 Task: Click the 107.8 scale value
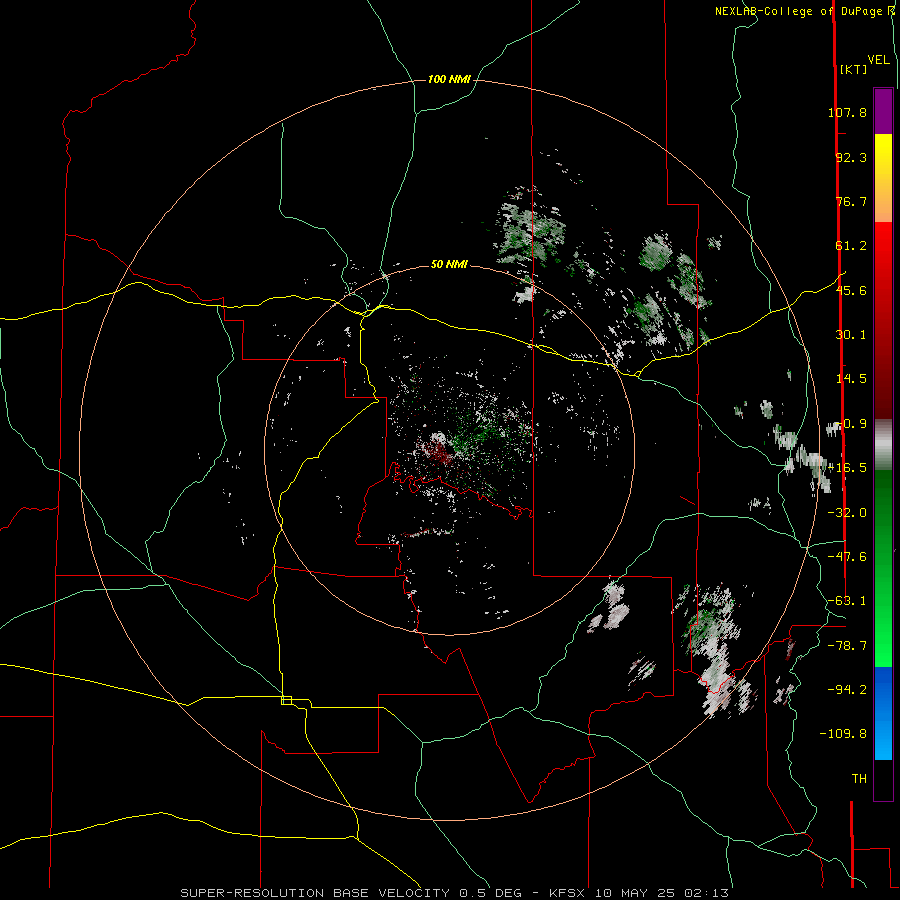[847, 112]
